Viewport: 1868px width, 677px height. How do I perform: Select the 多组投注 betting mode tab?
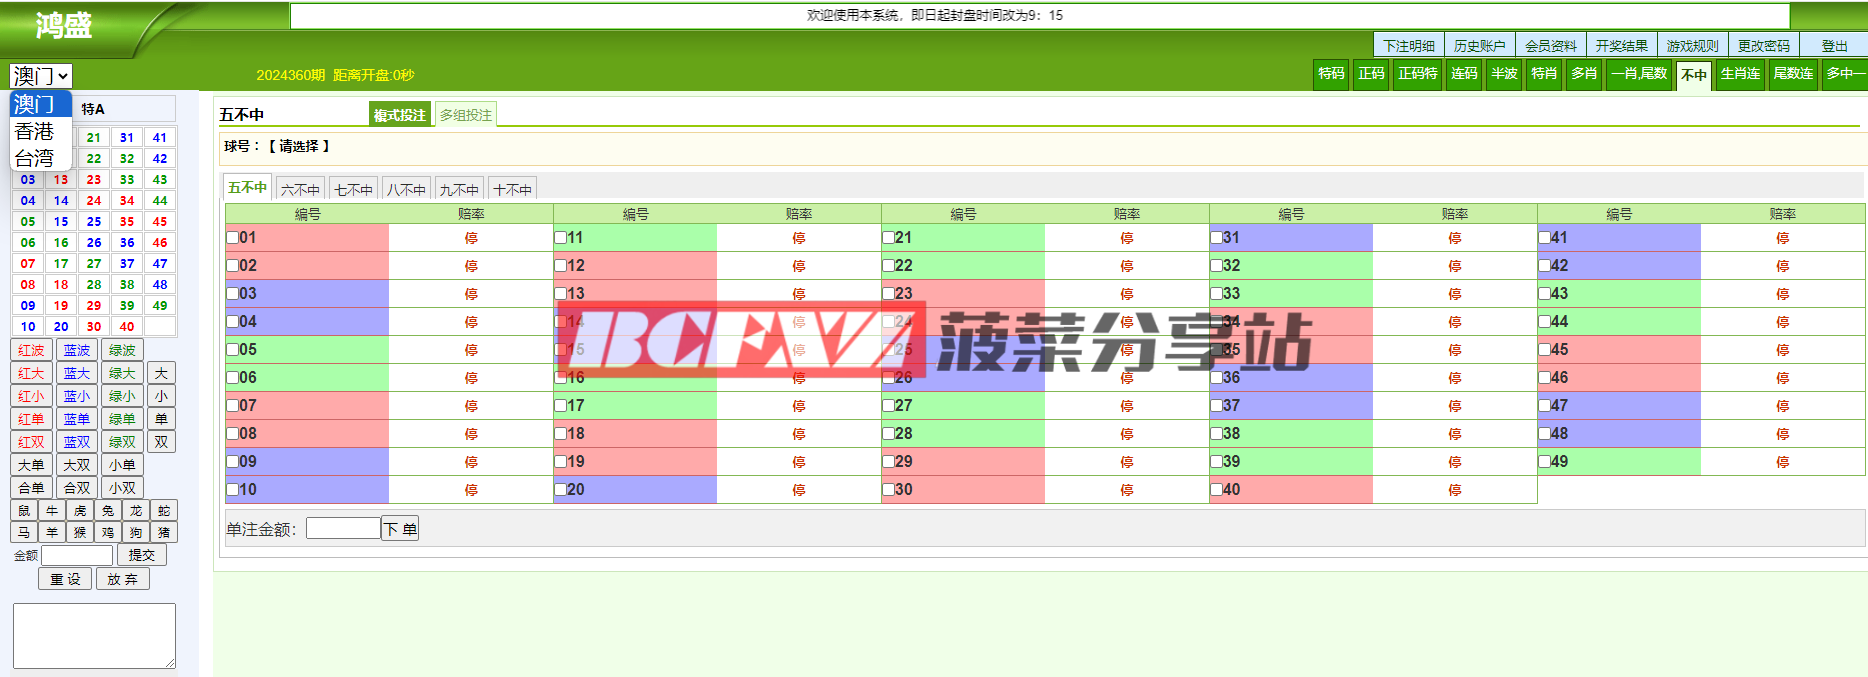pyautogui.click(x=466, y=115)
